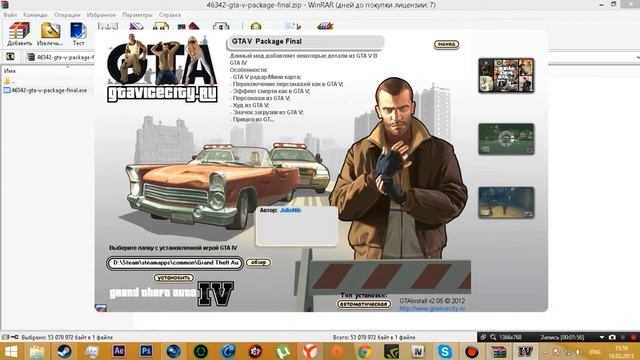View the middle radar screenshot thumbnail
Image resolution: width=640 pixels, height=360 pixels.
(x=506, y=139)
